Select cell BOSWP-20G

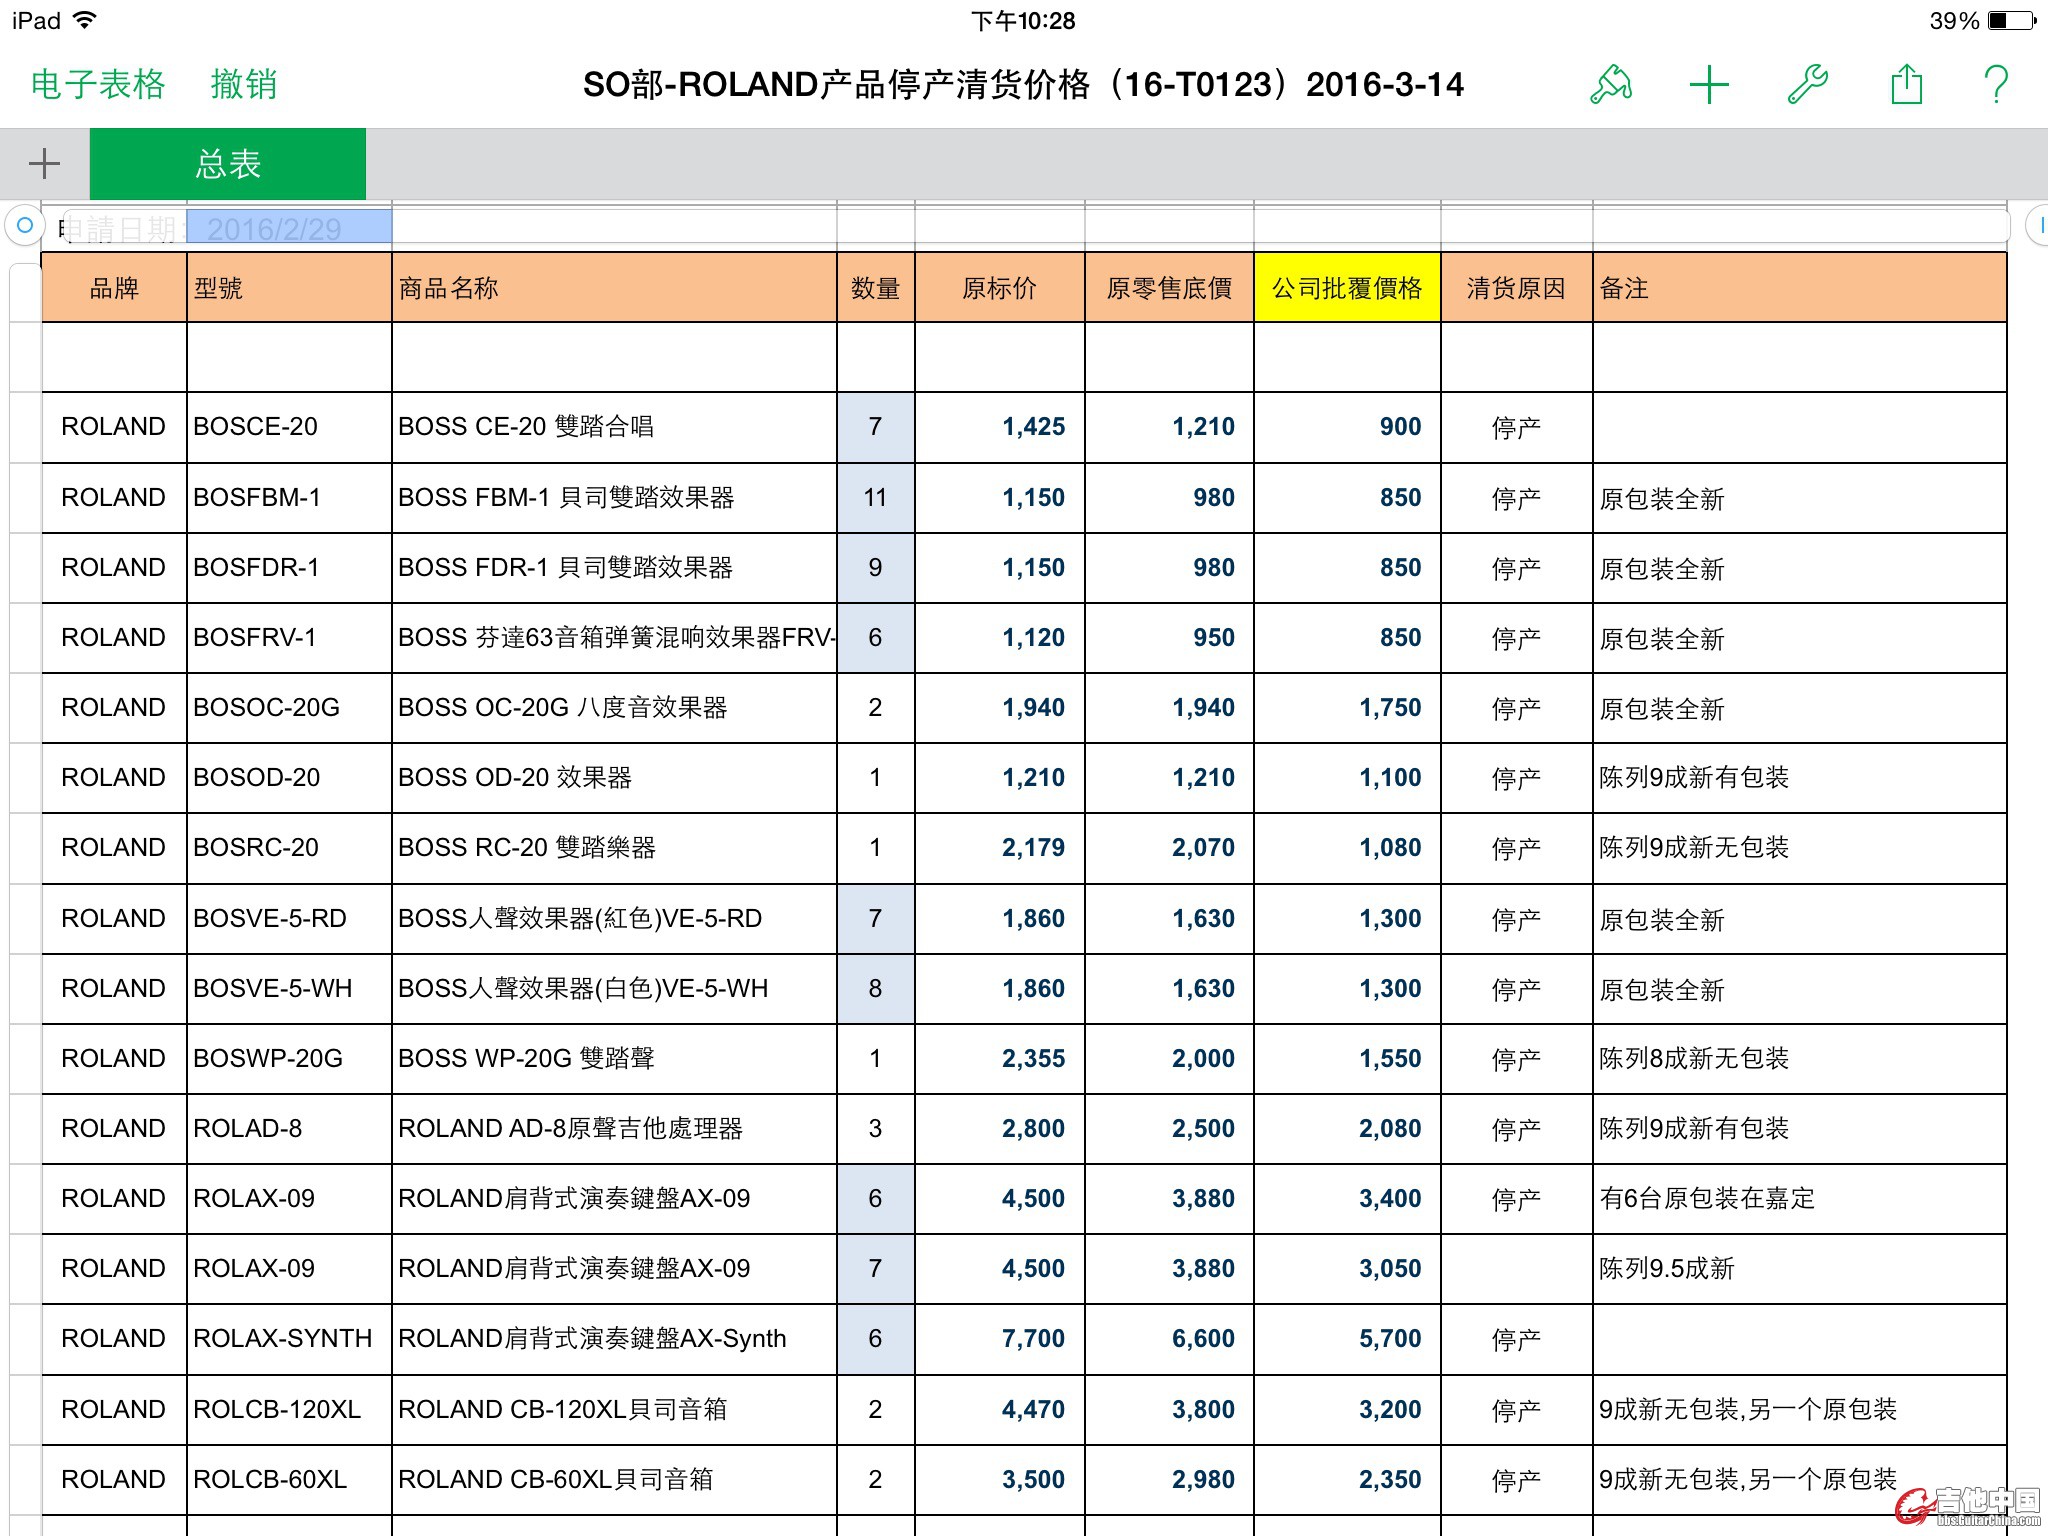click(289, 1058)
